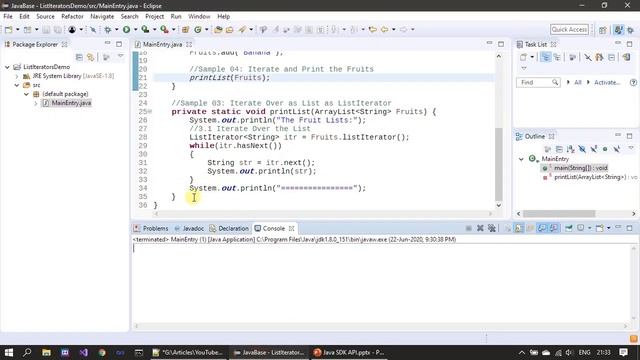This screenshot has width=640, height=360.
Task: Click the Open Perspective icon
Action: [x=602, y=30]
